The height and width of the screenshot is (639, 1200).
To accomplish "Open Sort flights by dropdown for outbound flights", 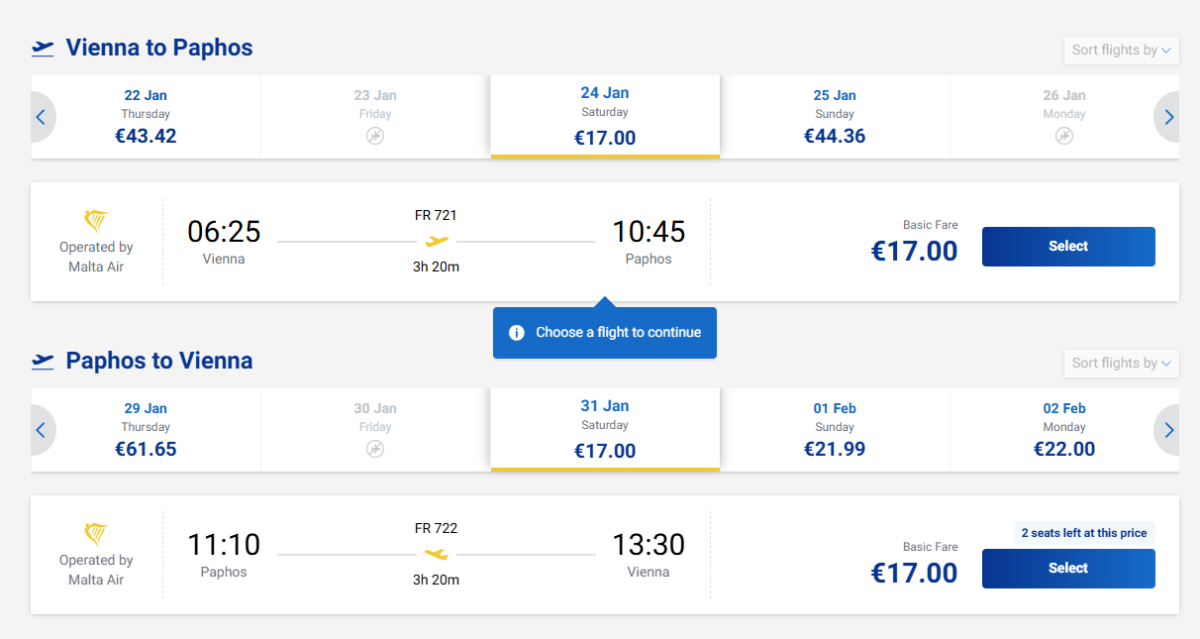I will tap(1121, 50).
